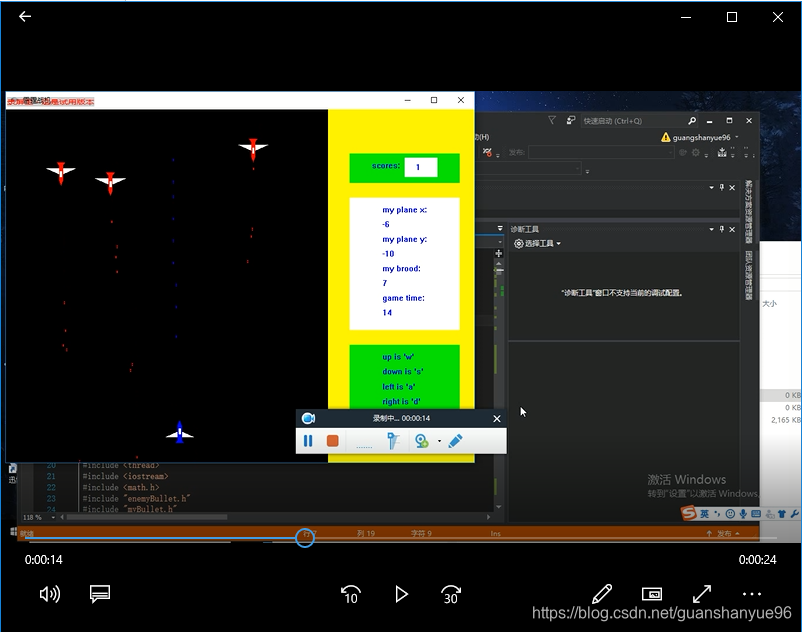Play the paused video
Viewport: 802px width, 632px height.
(x=402, y=594)
